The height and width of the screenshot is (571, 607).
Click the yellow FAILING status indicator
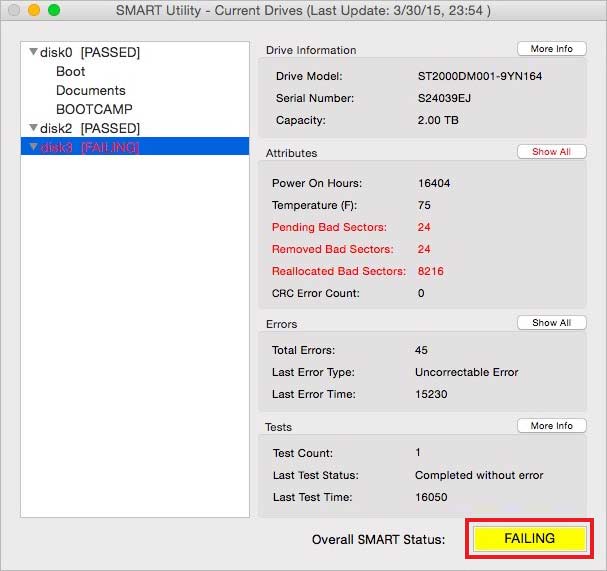[529, 538]
